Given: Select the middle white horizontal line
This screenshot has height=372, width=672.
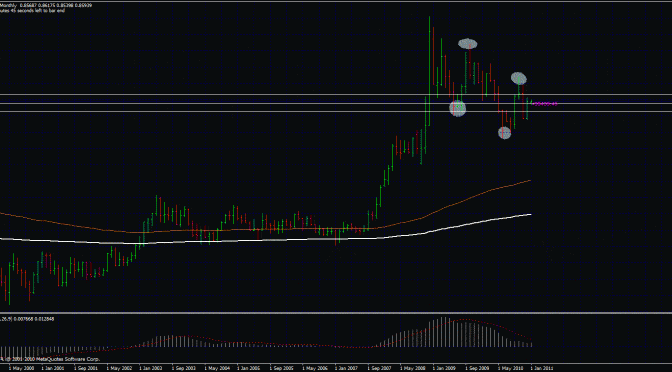Looking at the screenshot, I should pyautogui.click(x=336, y=103).
